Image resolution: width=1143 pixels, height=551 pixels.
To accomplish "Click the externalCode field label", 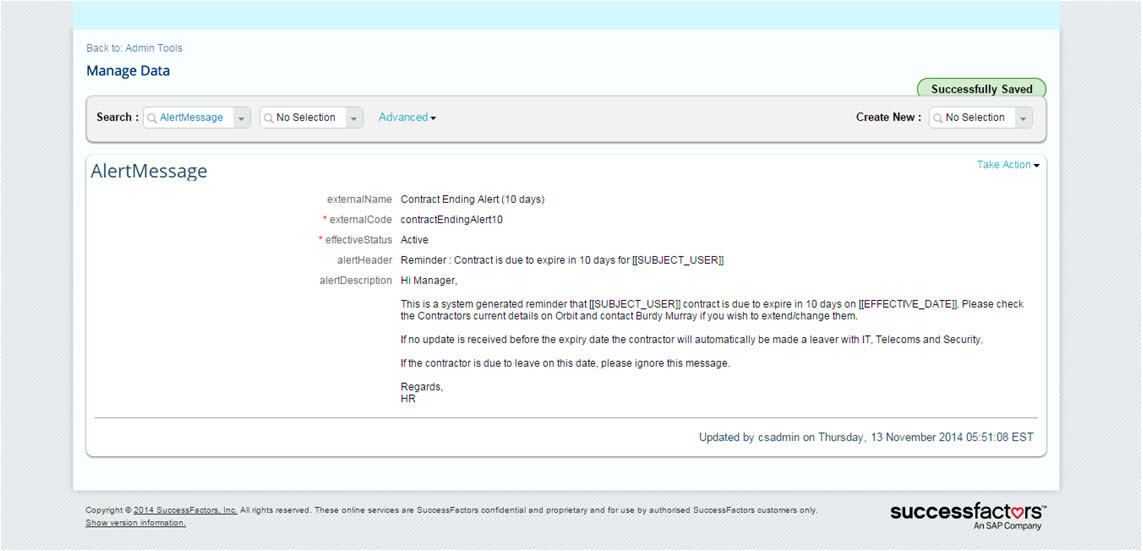I will click(361, 219).
